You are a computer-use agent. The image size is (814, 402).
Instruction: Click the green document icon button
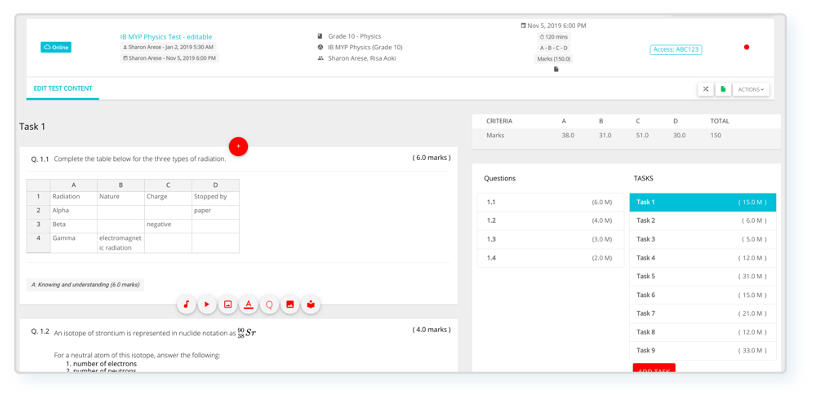click(723, 89)
